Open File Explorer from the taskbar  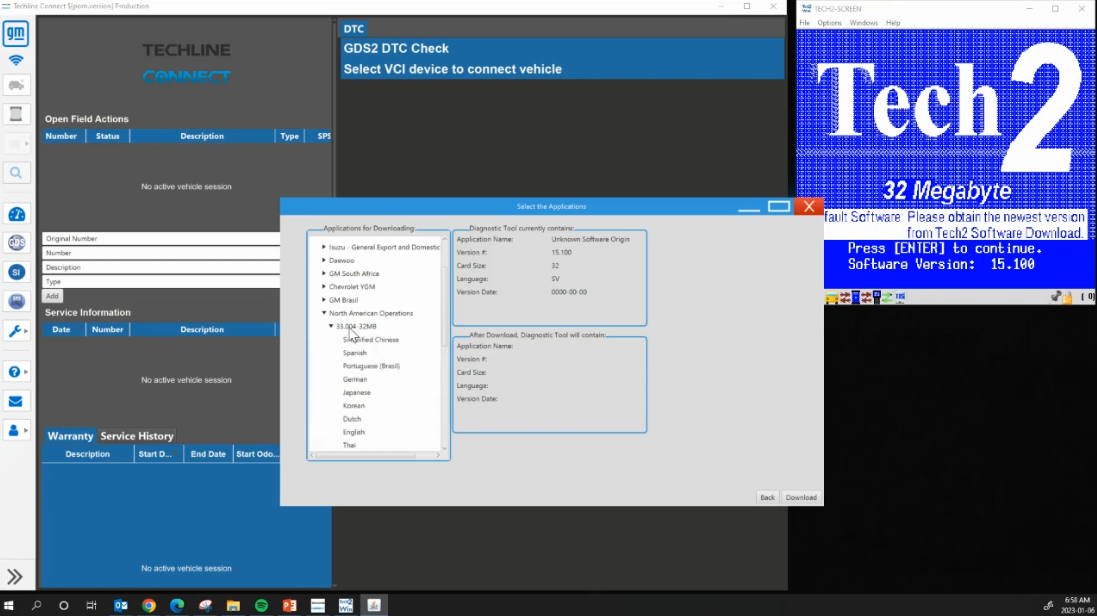[x=233, y=606]
